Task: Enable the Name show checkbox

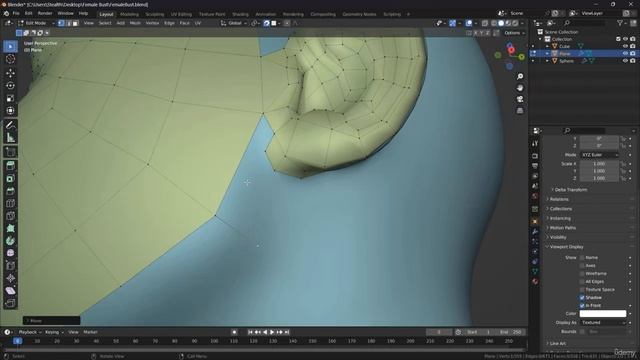Action: click(x=582, y=258)
